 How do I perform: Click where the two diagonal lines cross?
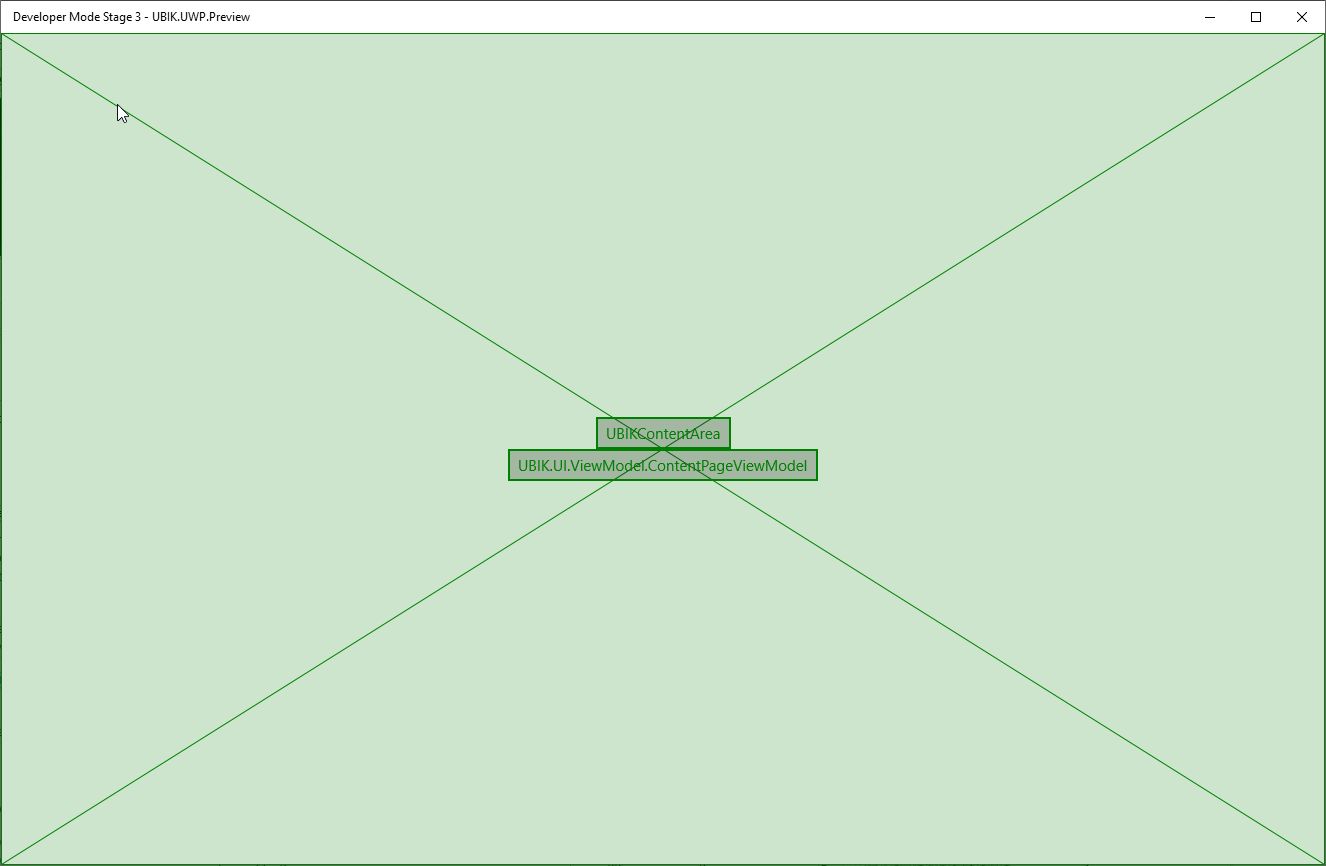click(x=663, y=449)
